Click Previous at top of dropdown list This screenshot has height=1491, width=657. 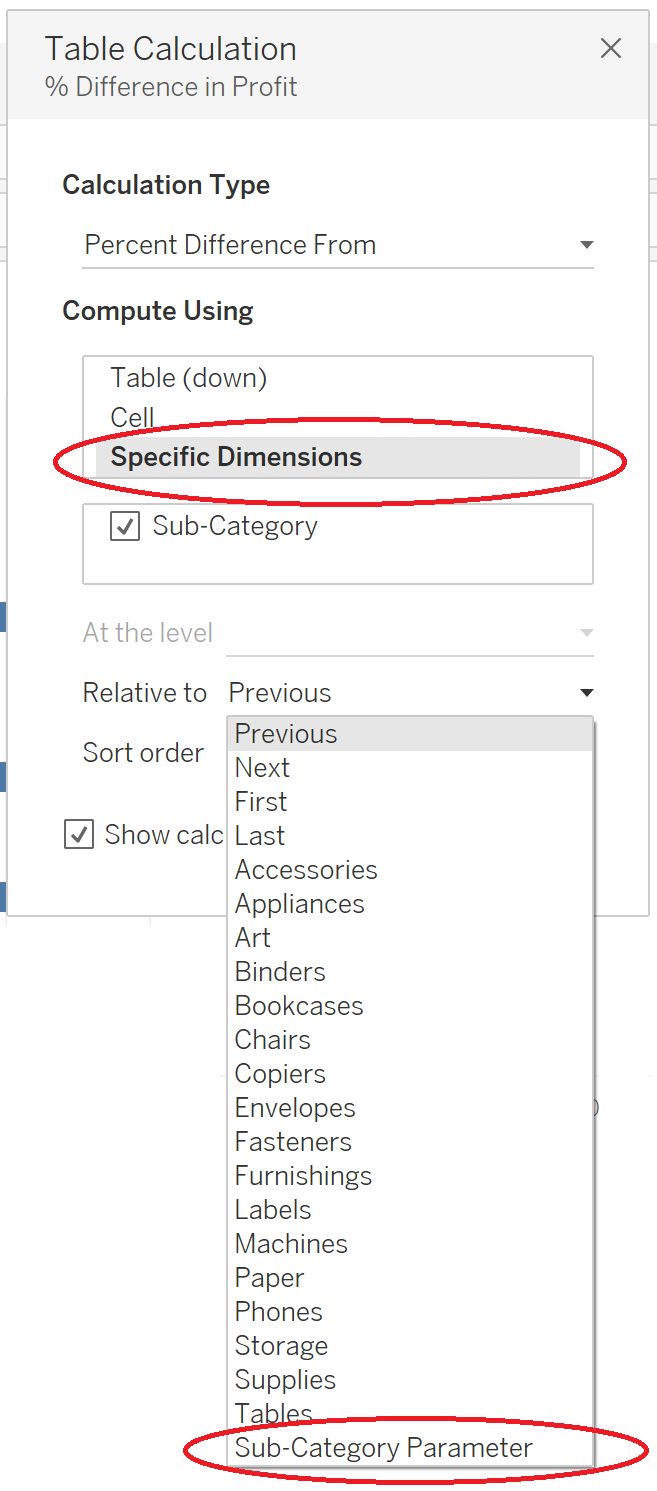click(x=286, y=734)
